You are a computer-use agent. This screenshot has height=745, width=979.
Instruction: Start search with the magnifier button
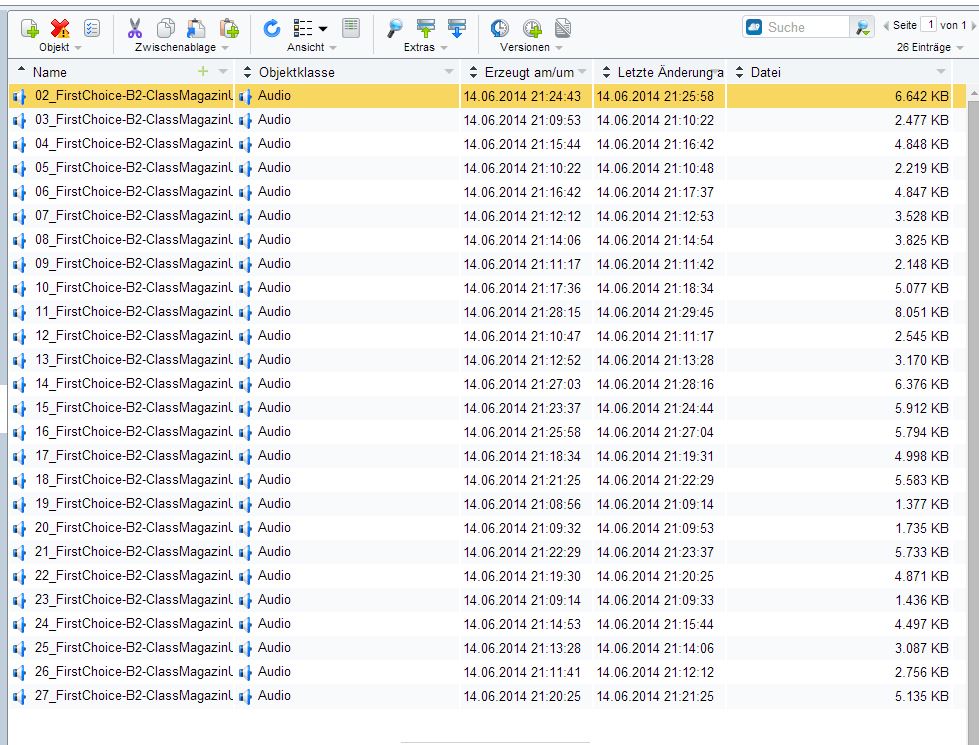(862, 27)
